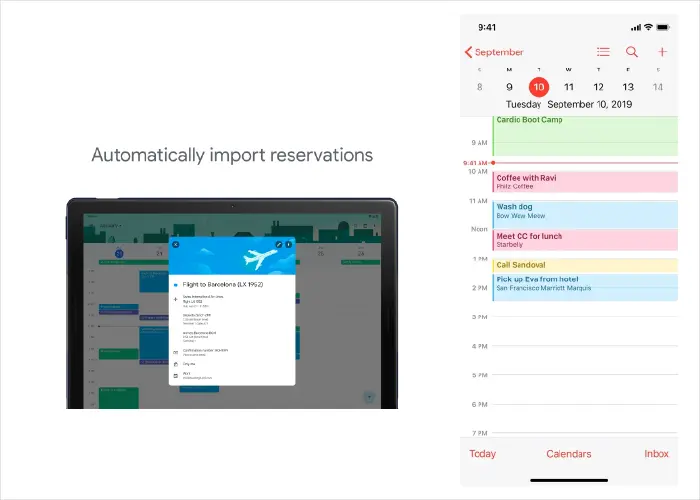Click the confirmation number ticket icon
This screenshot has width=700, height=500.
coord(175,352)
